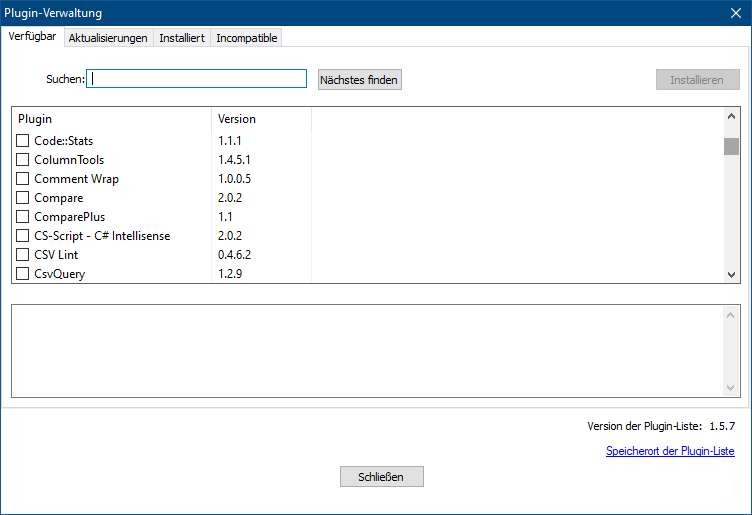Tick the Comment Wrap checkbox
Image resolution: width=752 pixels, height=515 pixels.
pos(23,178)
